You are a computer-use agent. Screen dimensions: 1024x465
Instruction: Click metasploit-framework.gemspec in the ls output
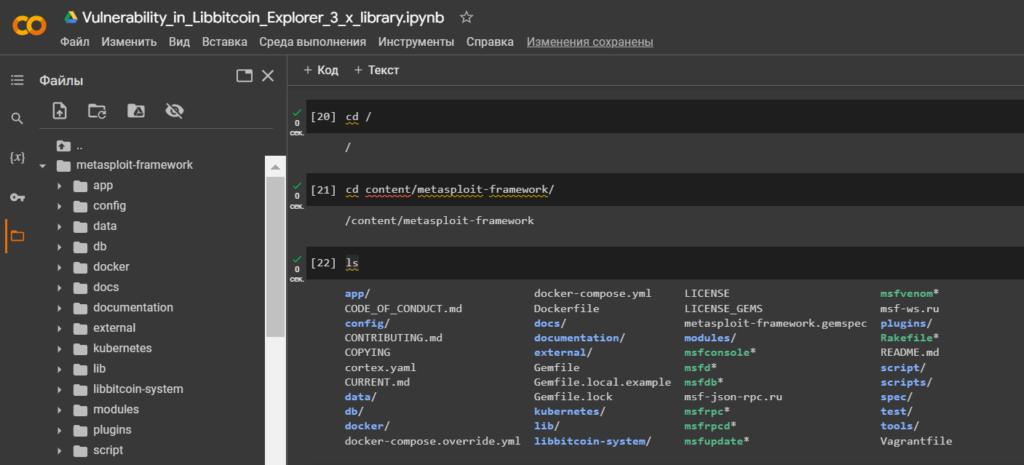pos(775,323)
